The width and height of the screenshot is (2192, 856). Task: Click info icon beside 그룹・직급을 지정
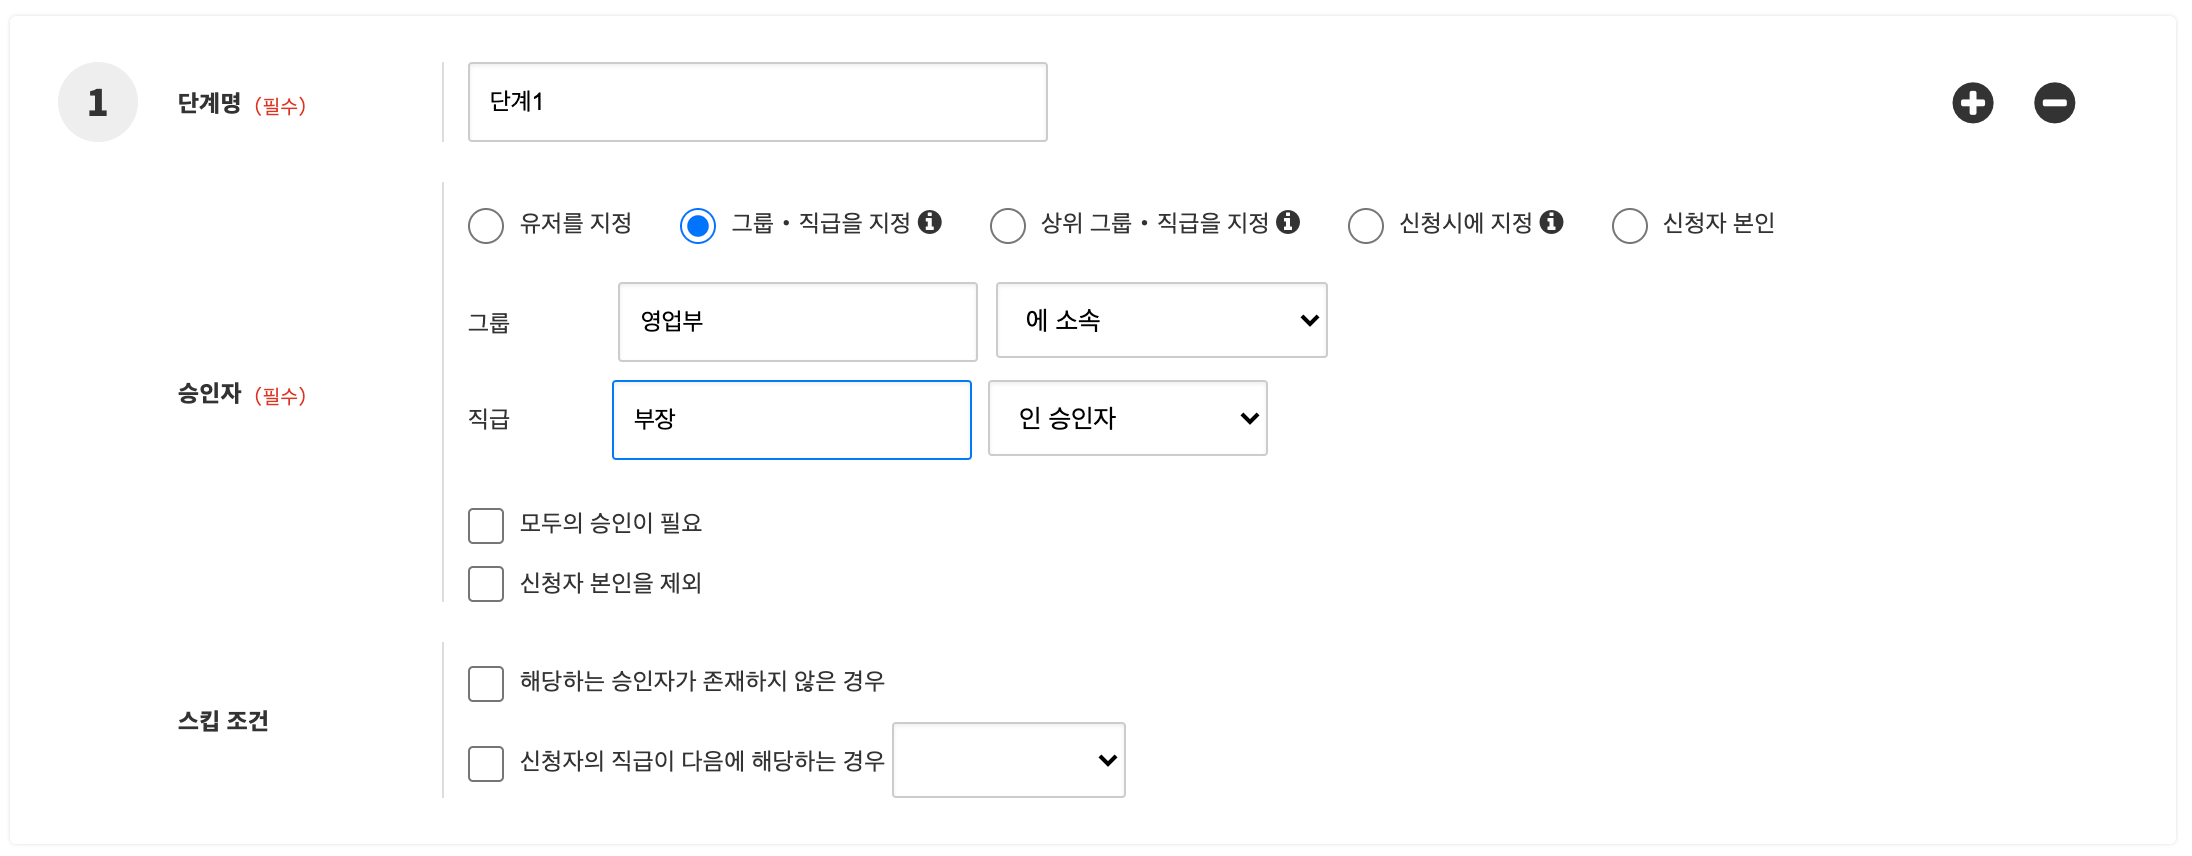(930, 222)
